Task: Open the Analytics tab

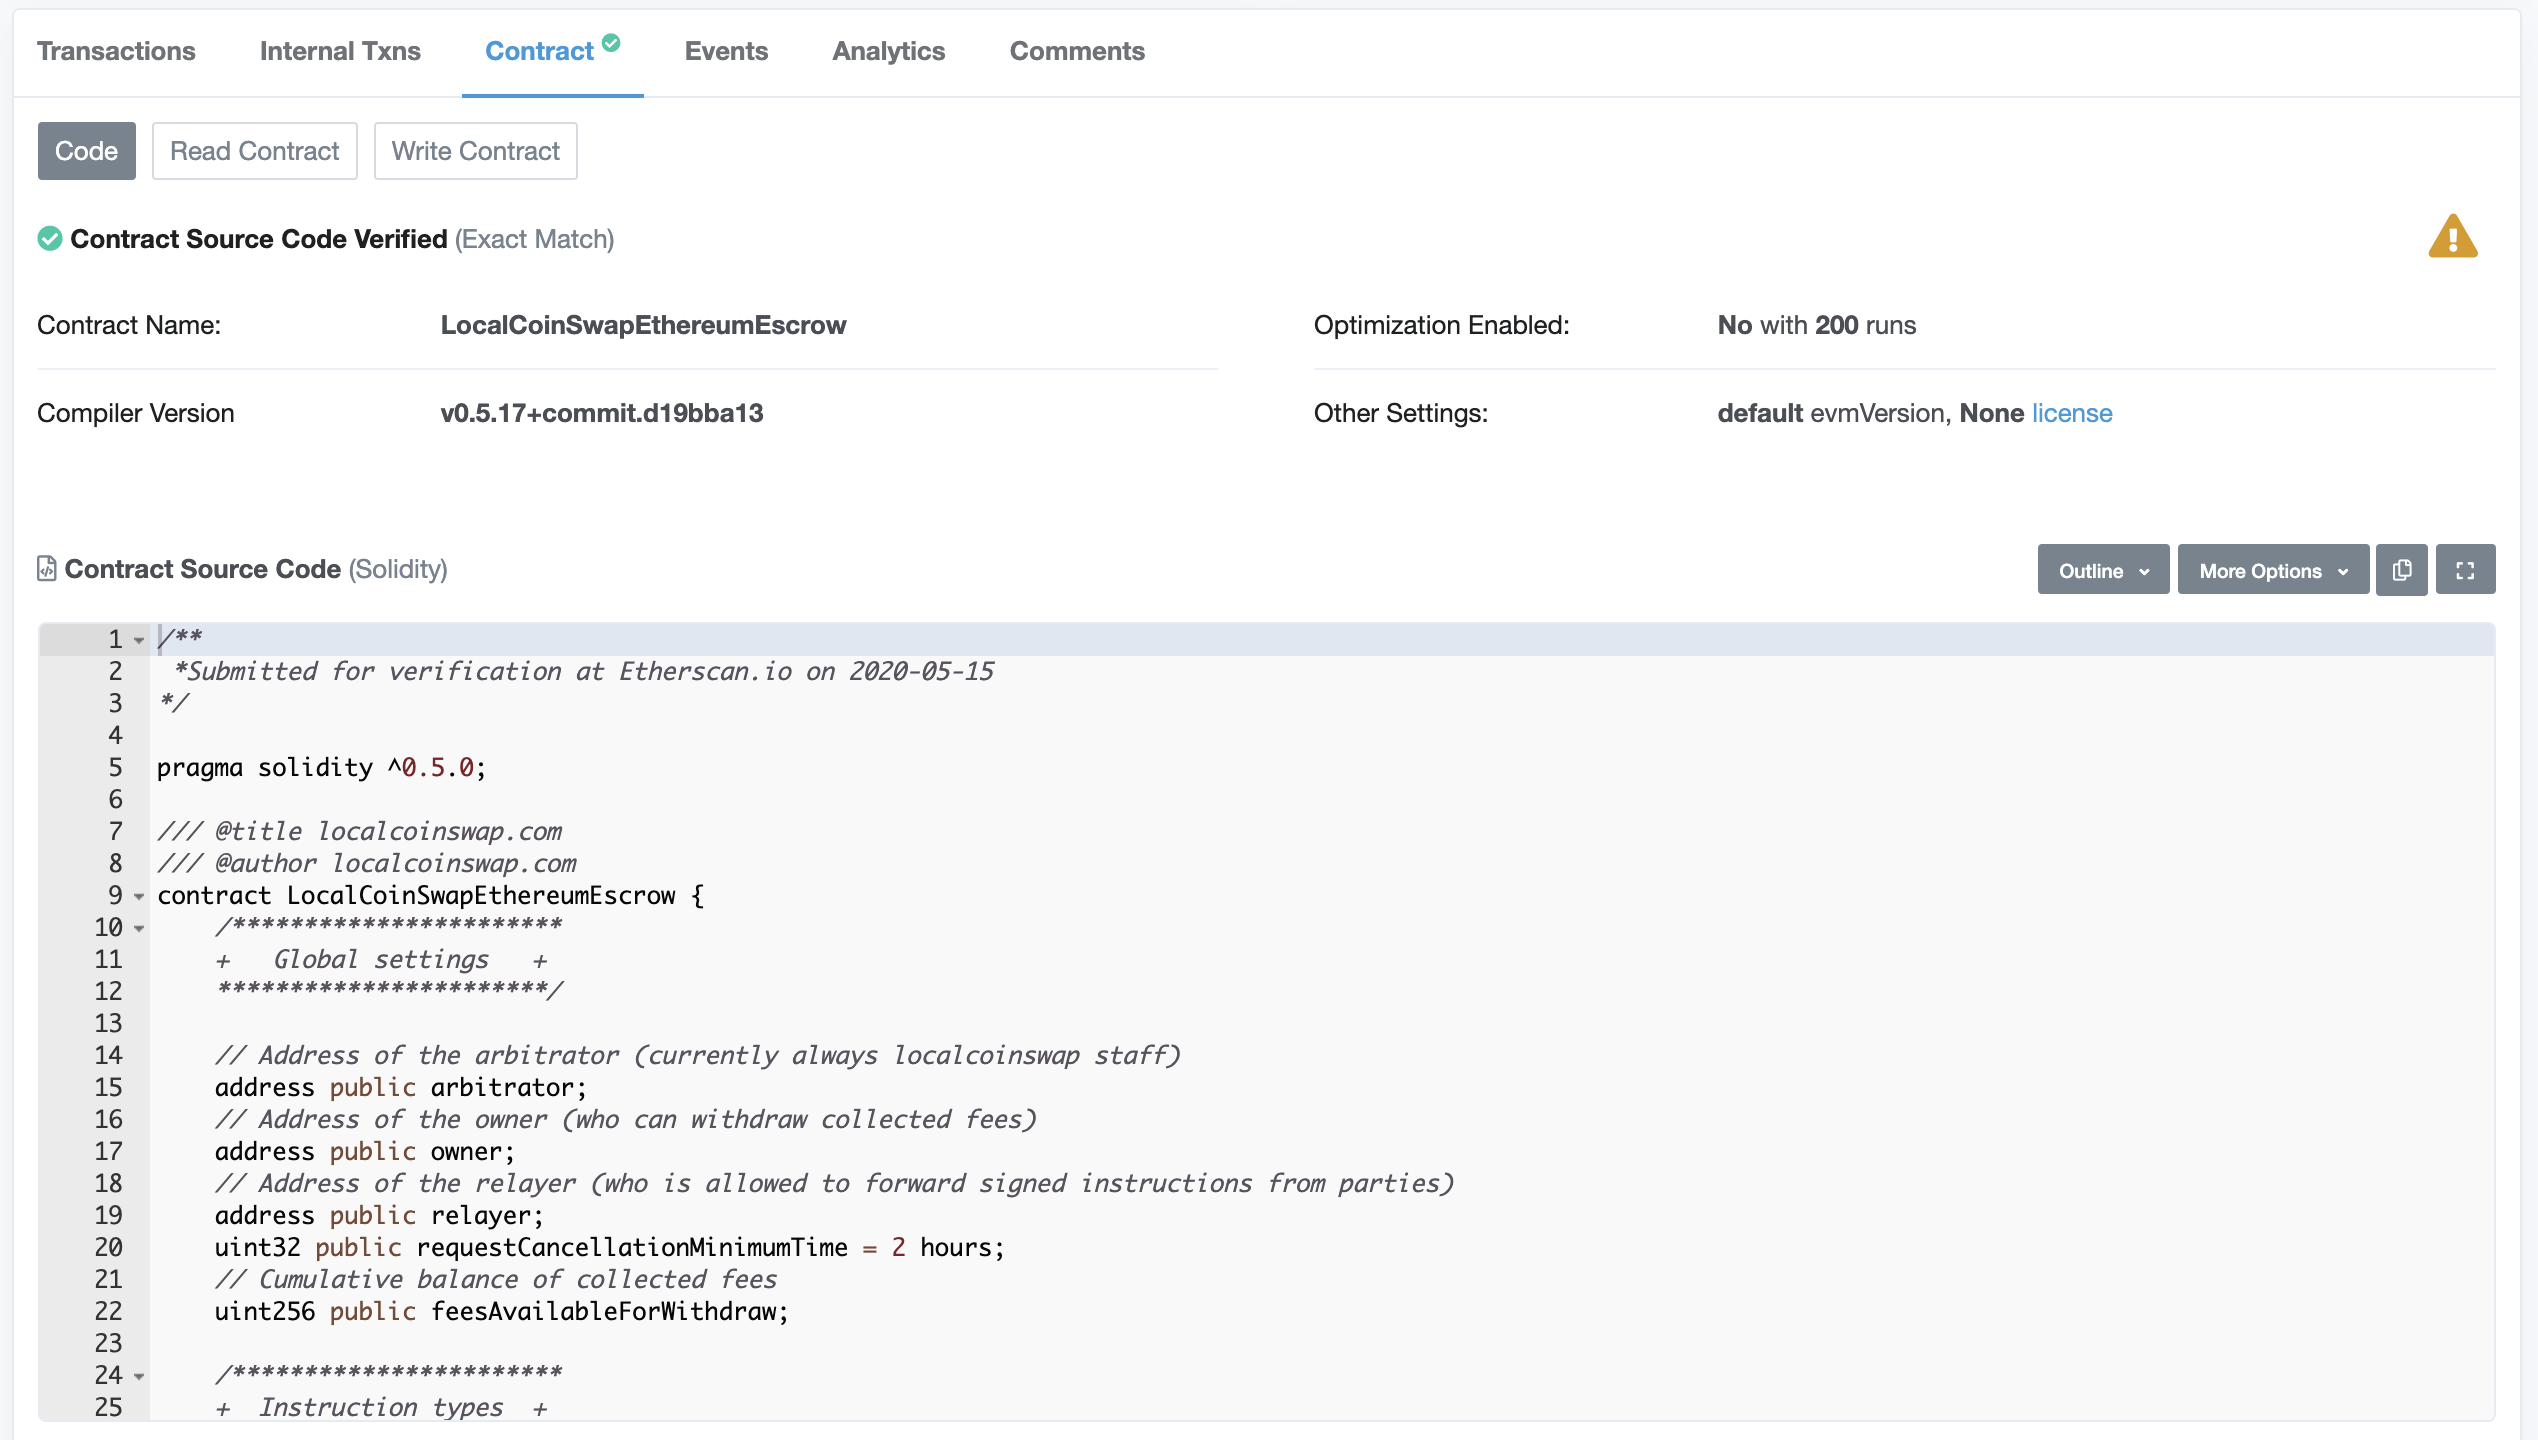Action: [888, 51]
